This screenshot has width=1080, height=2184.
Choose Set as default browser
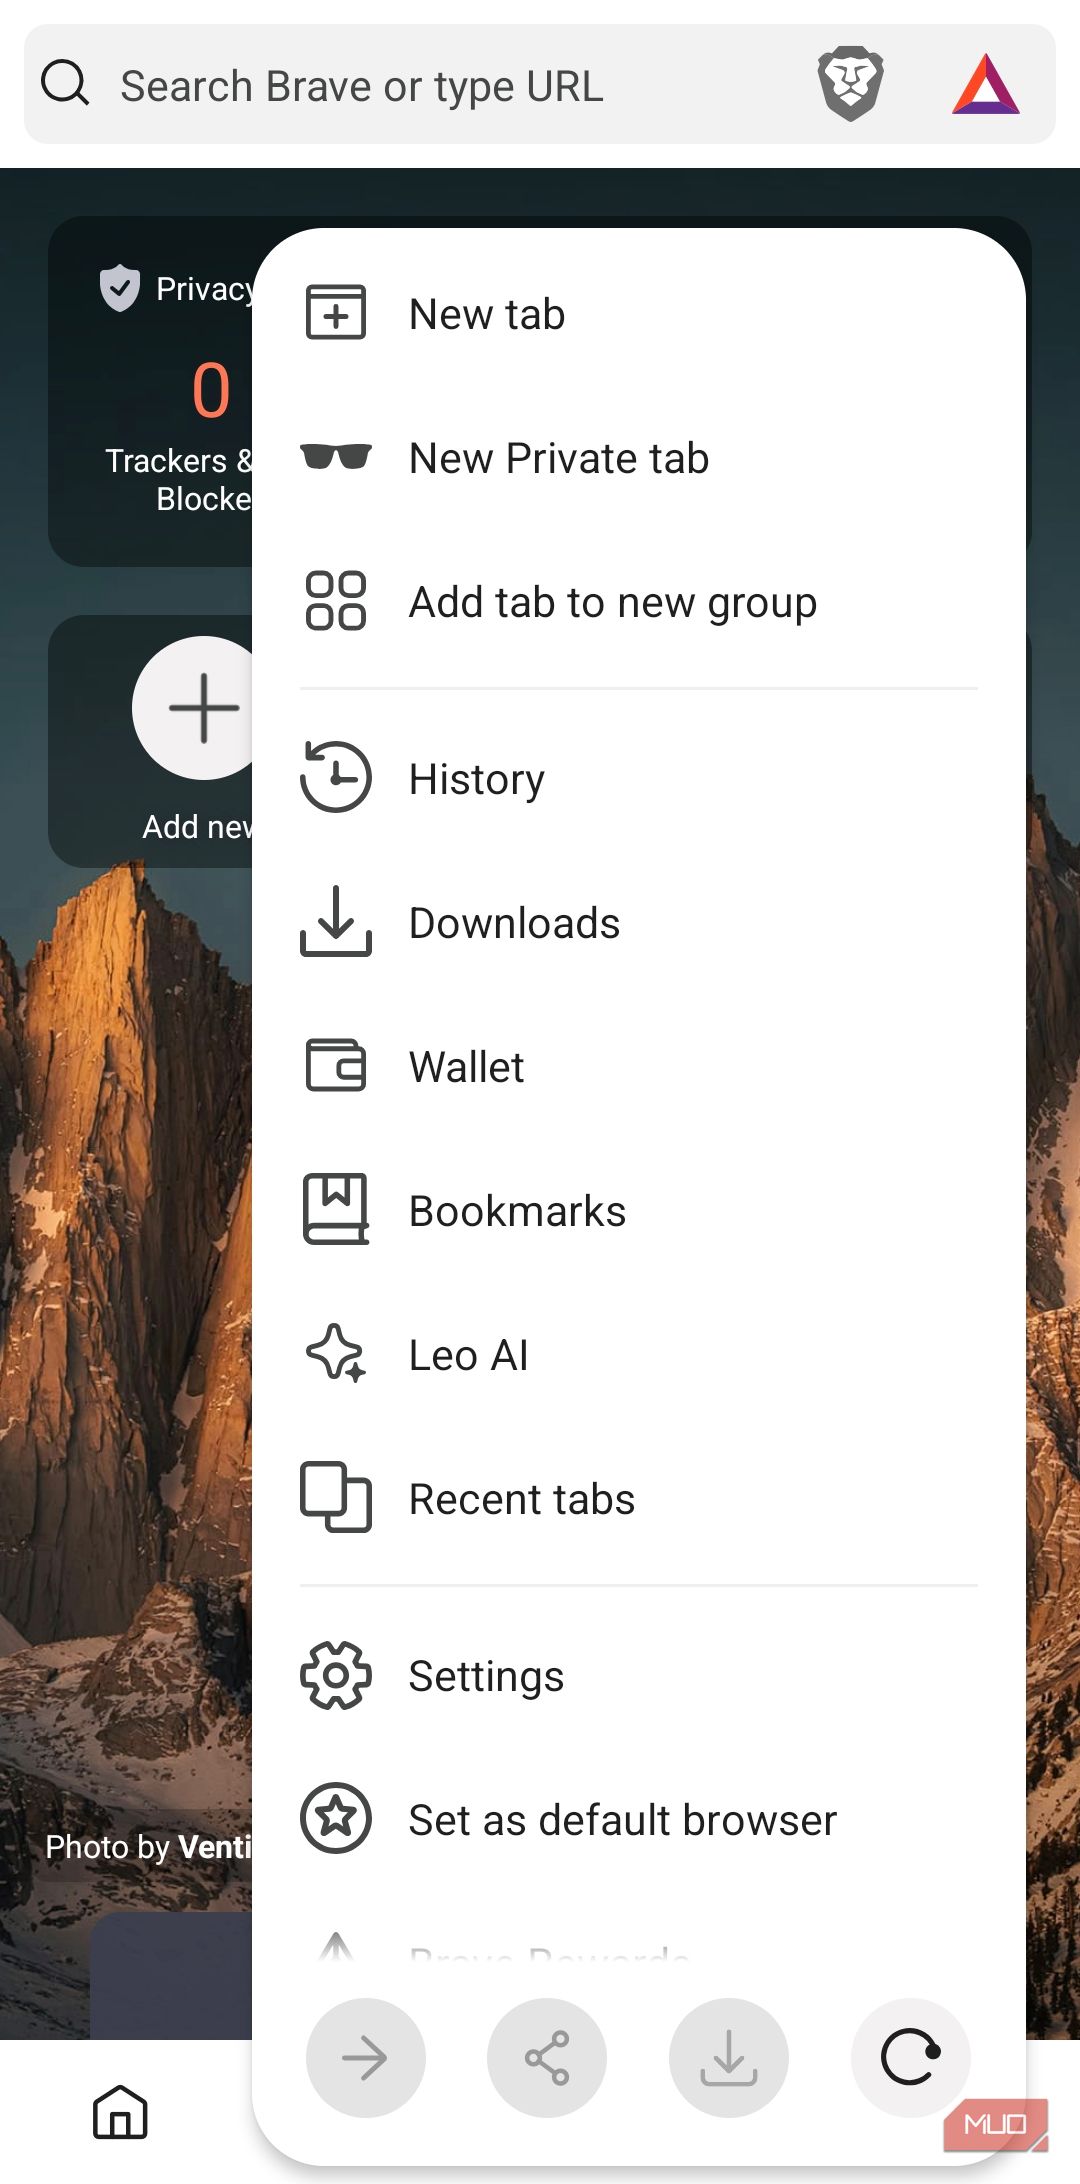[623, 1820]
